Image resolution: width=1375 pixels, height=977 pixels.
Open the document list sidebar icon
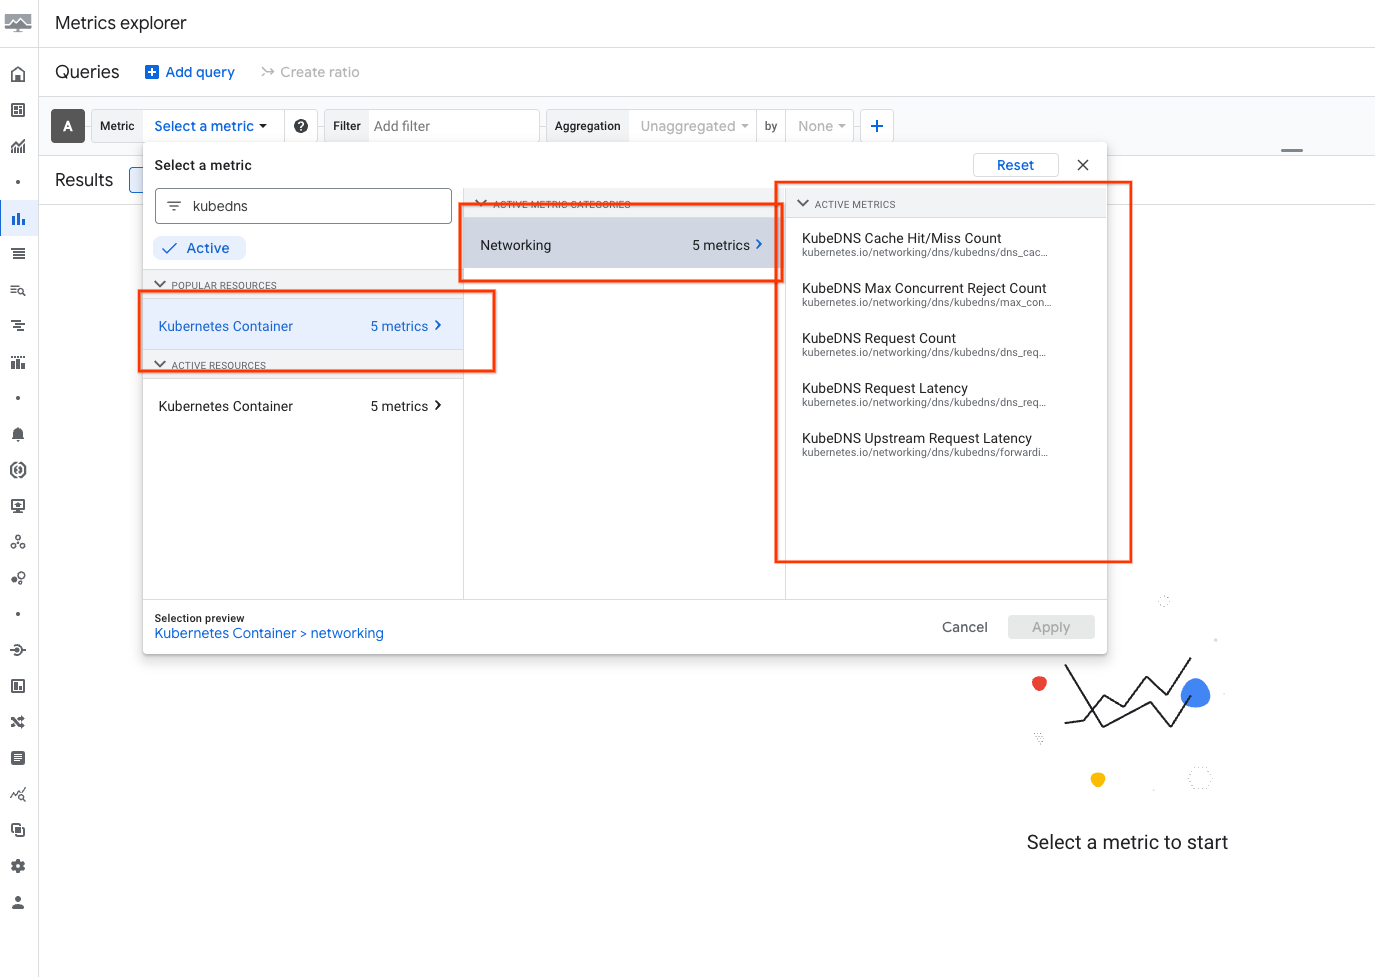pyautogui.click(x=18, y=758)
